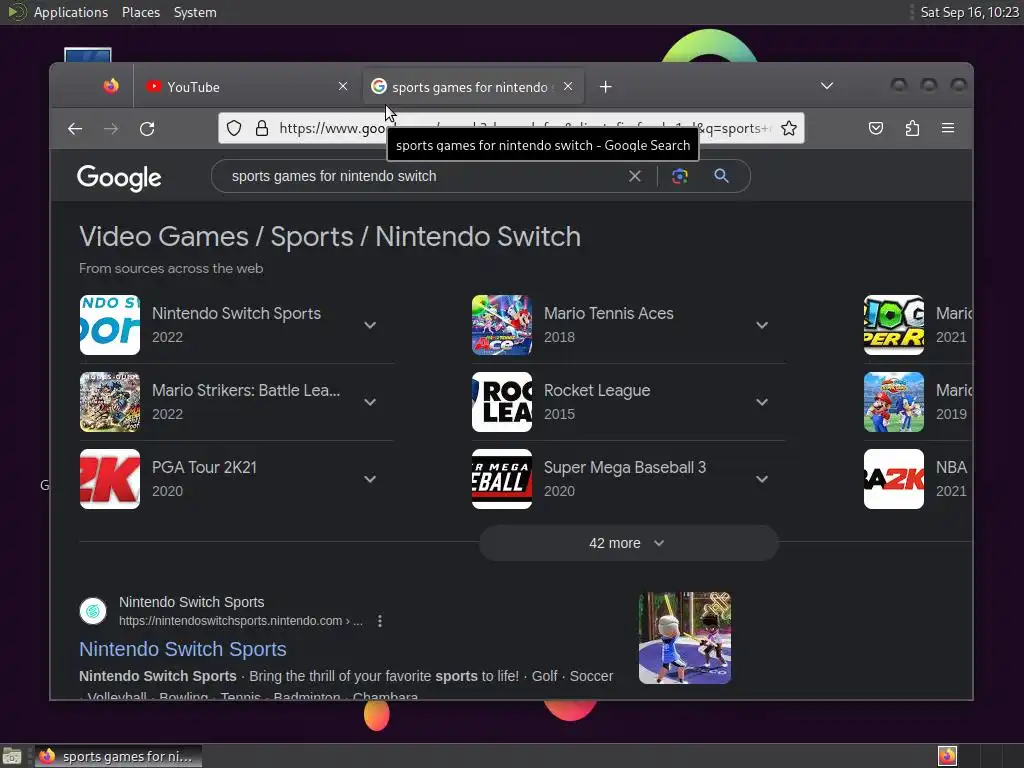
Task: Click the PGA Tour 2K21 cover thumbnail
Action: [x=110, y=479]
